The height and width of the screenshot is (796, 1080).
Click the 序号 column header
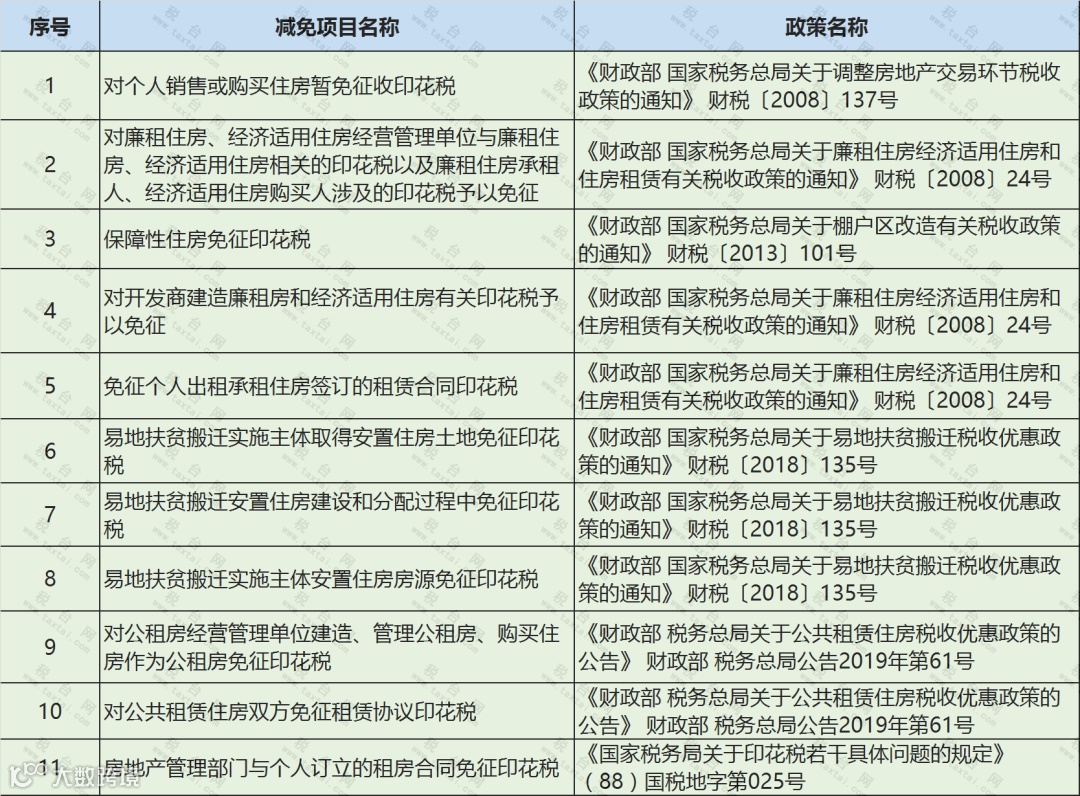click(x=50, y=26)
